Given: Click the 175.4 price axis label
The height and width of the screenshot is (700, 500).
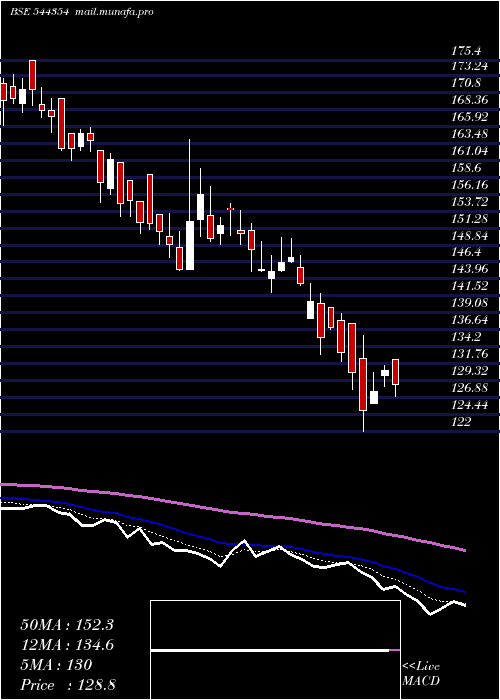Looking at the screenshot, I should [467, 50].
